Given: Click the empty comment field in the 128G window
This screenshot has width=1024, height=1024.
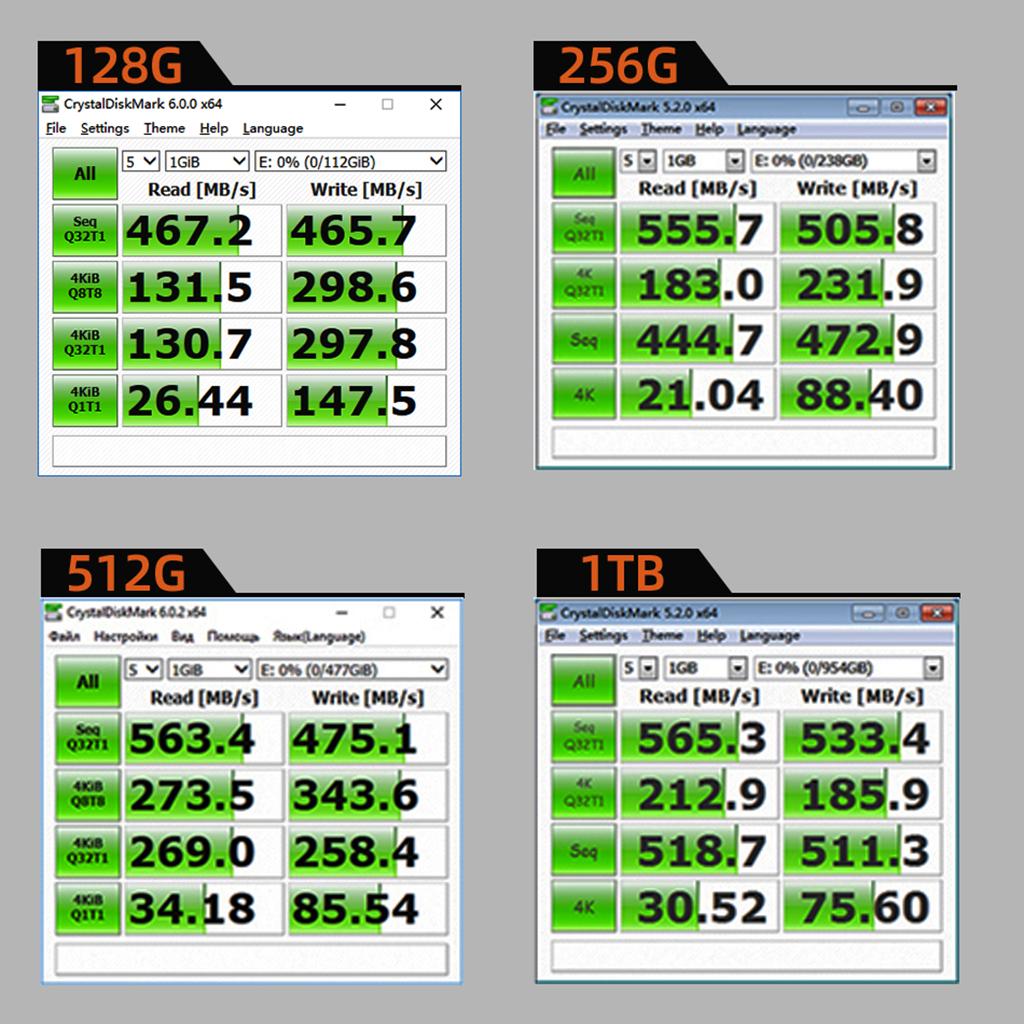Looking at the screenshot, I should pyautogui.click(x=249, y=451).
